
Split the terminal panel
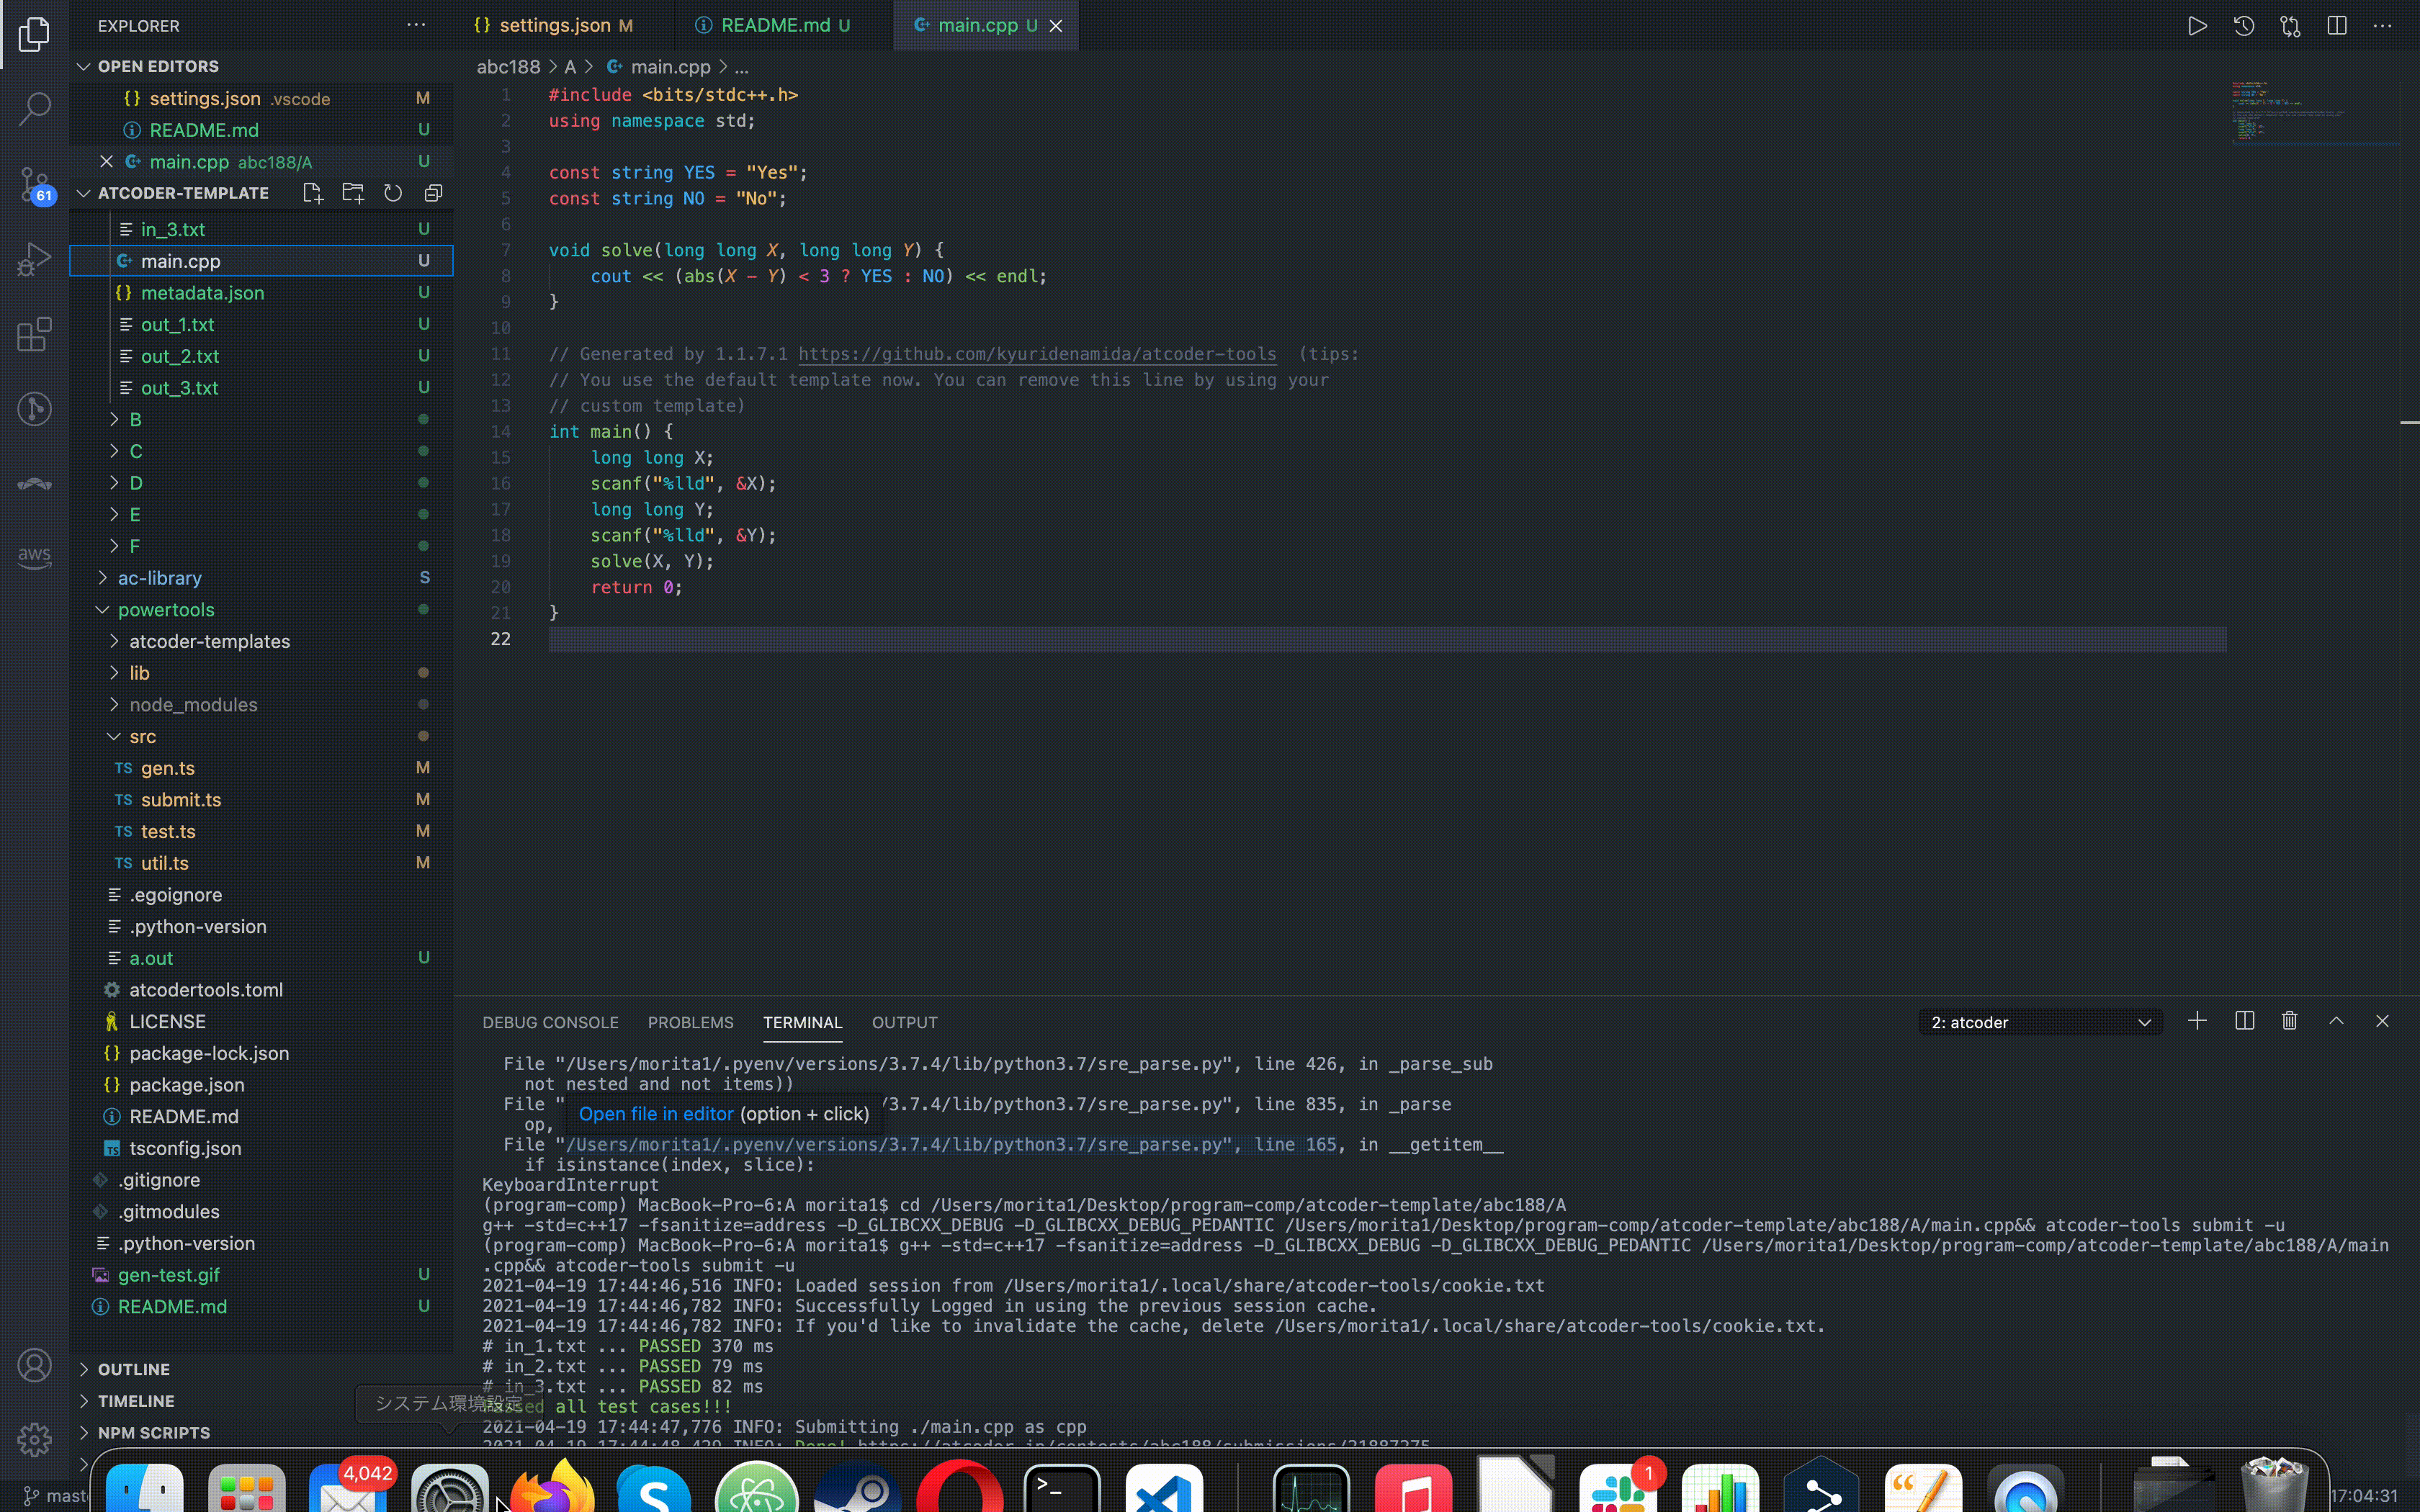click(2244, 1021)
